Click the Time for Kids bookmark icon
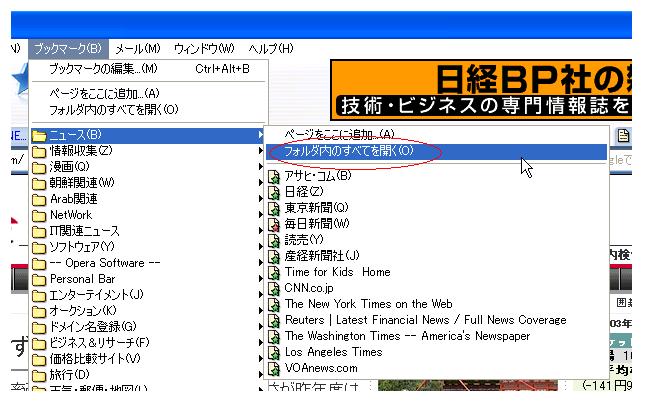The height and width of the screenshot is (403, 647). pos(274,273)
